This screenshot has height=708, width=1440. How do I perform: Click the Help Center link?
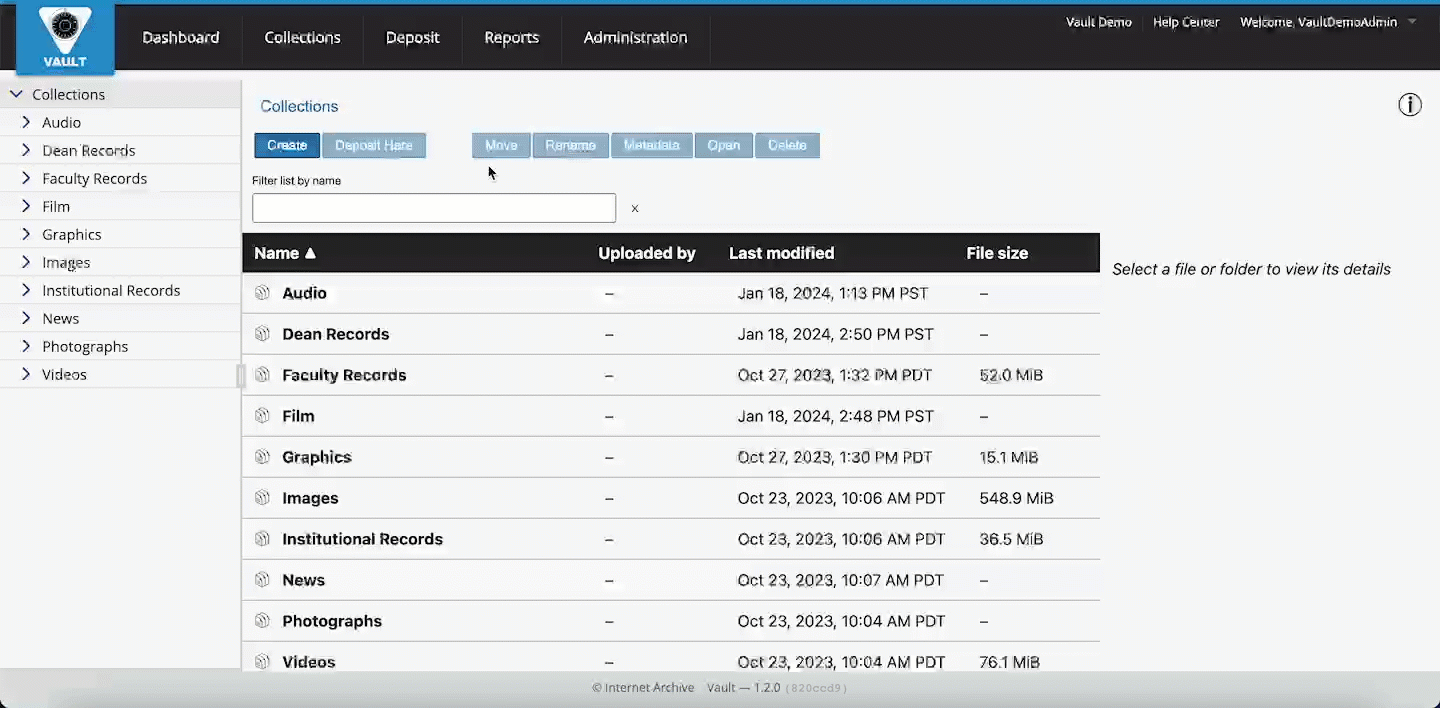(1185, 22)
